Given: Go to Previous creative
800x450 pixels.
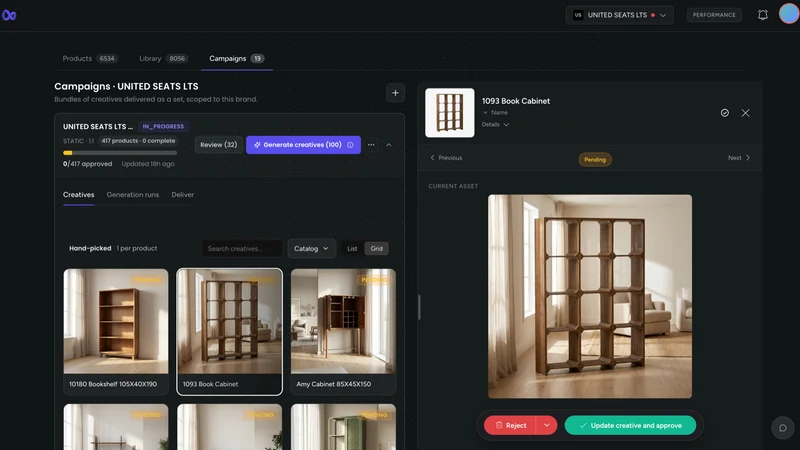Looking at the screenshot, I should 446,158.
